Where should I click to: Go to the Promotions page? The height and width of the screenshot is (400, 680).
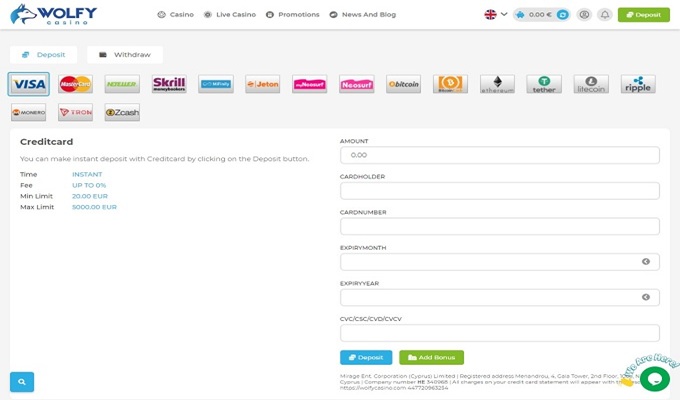(x=293, y=15)
